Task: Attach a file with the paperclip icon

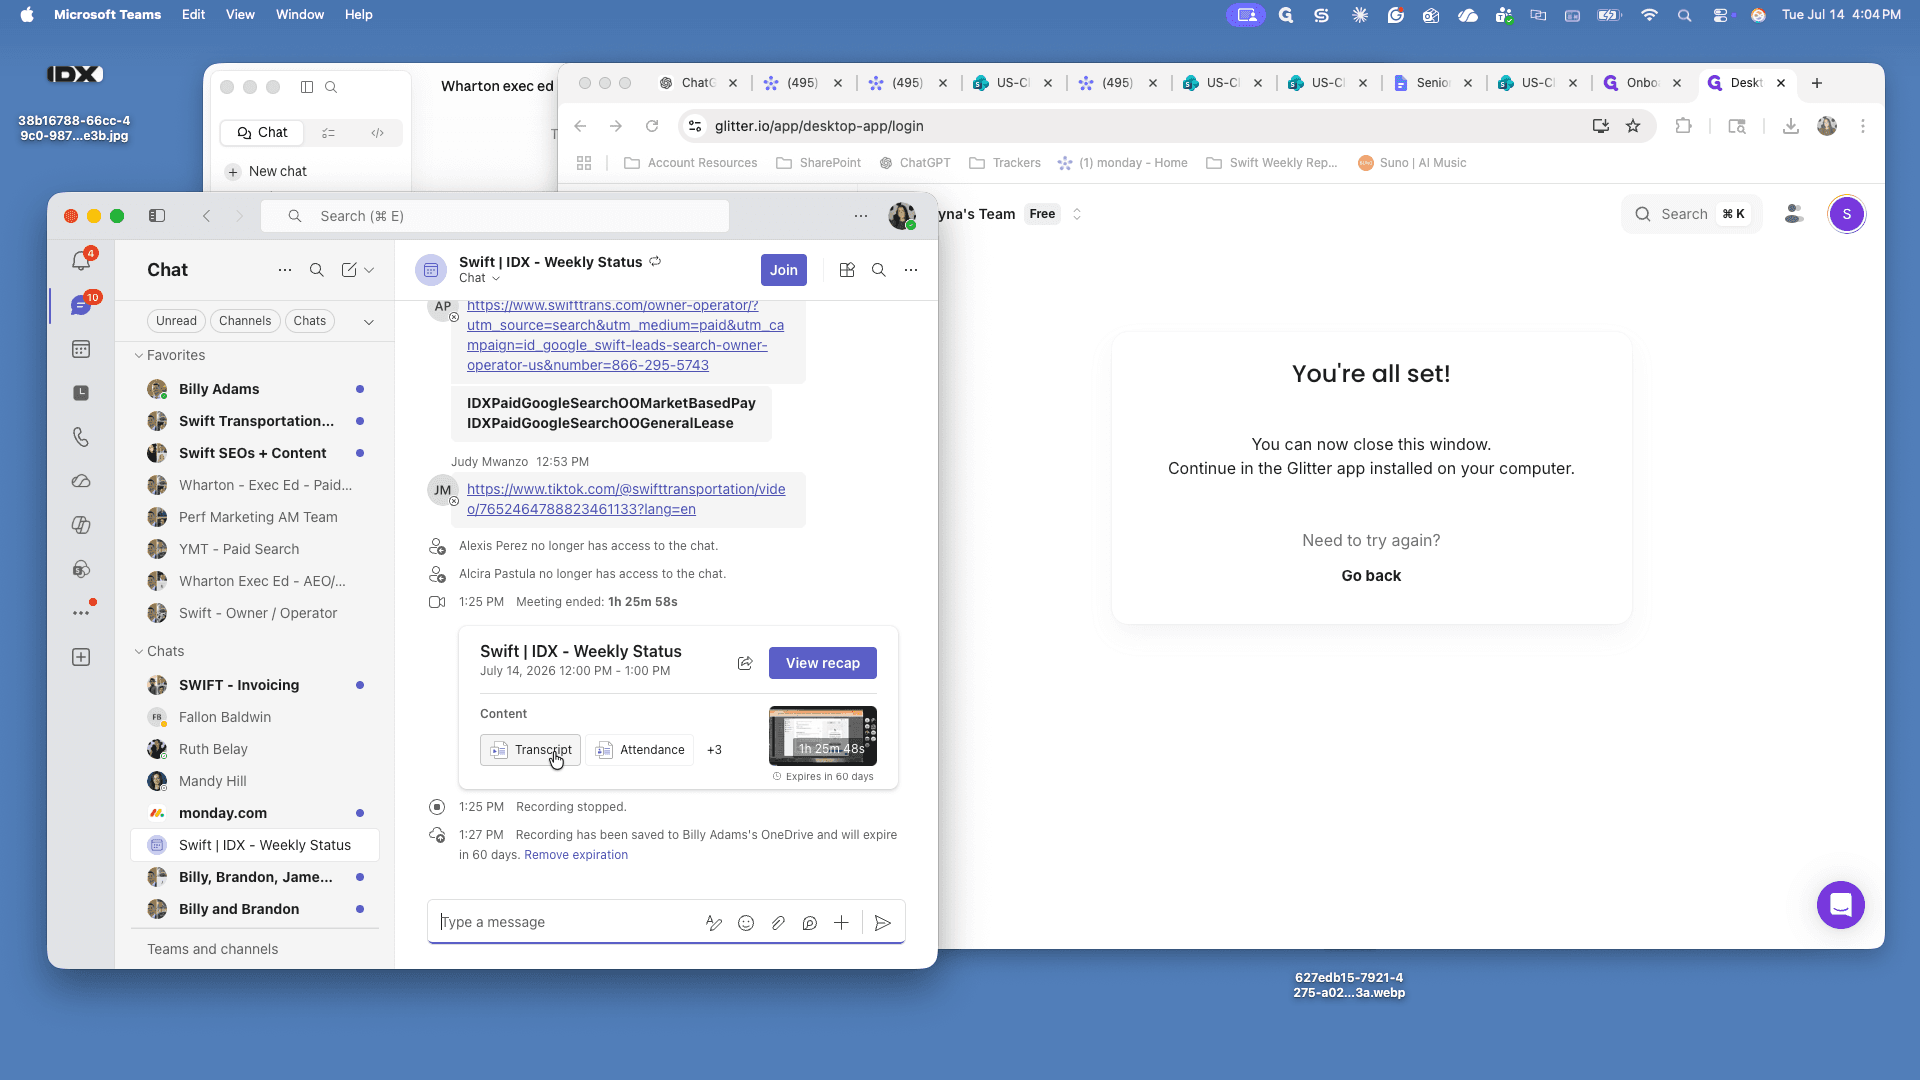Action: pos(778,923)
